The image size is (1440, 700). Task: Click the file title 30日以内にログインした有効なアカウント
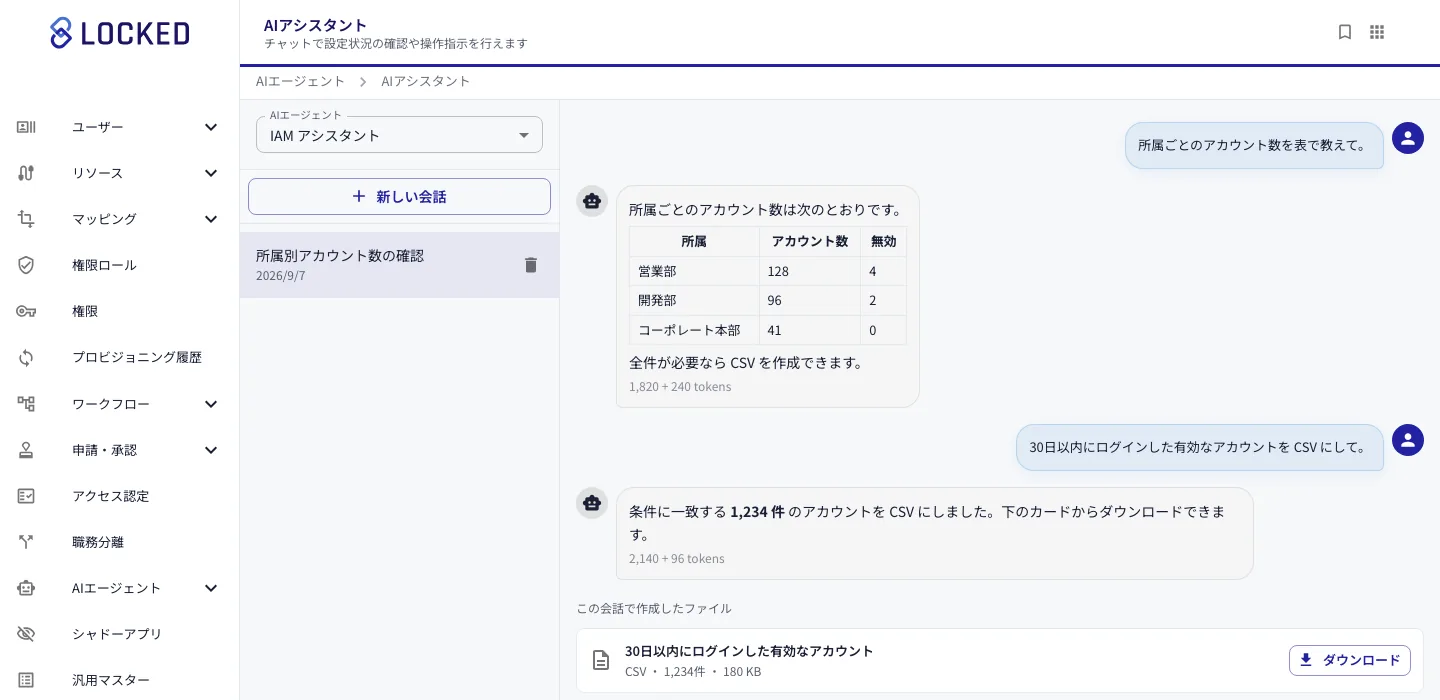point(749,651)
